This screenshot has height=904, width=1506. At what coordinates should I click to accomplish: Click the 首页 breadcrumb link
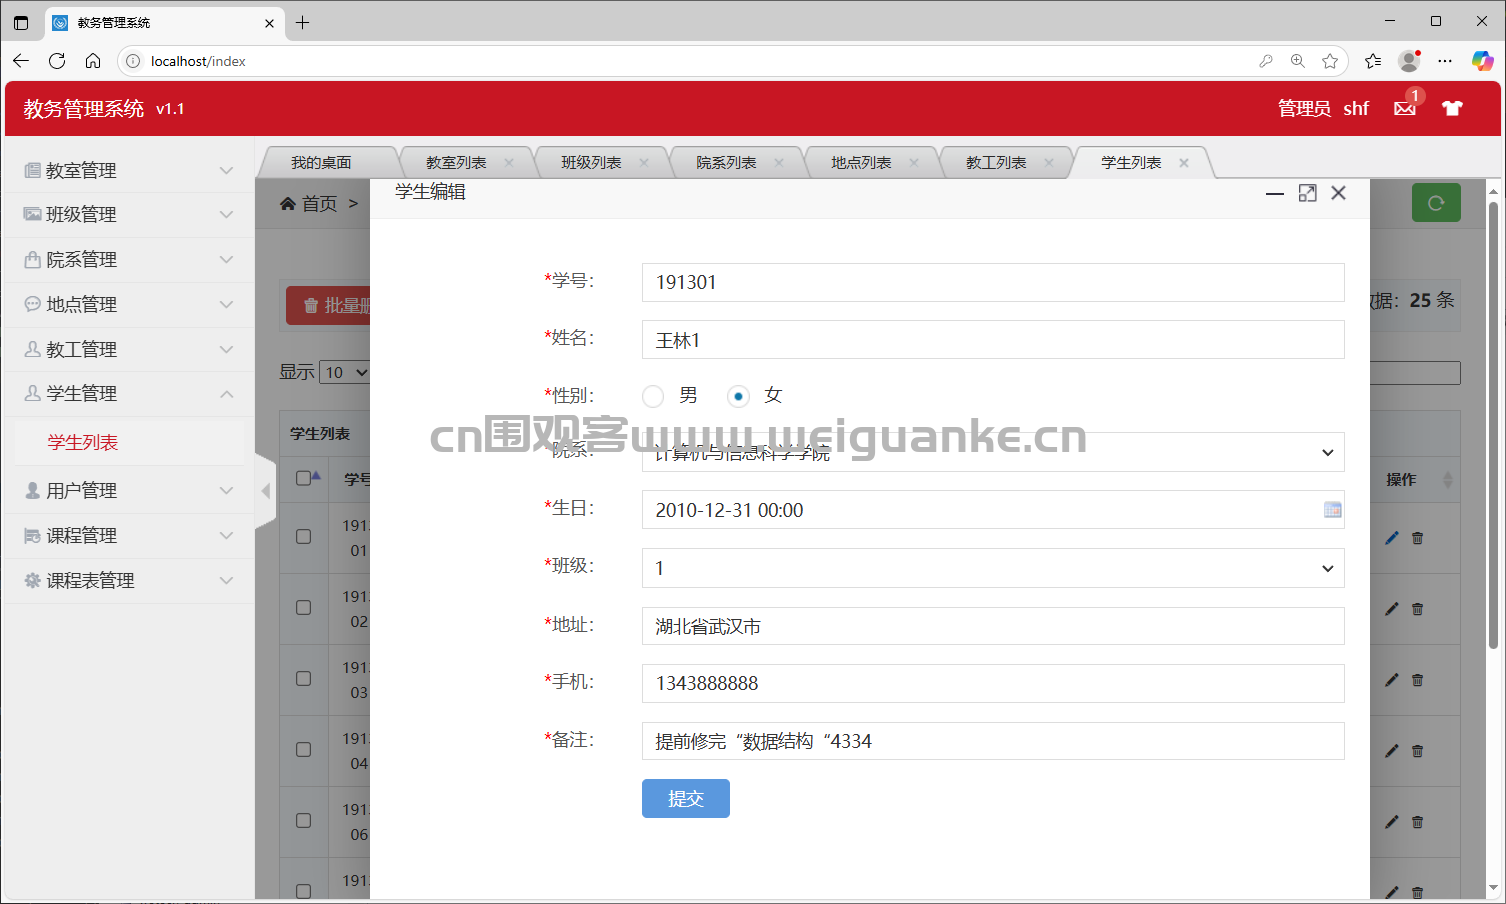[x=320, y=204]
